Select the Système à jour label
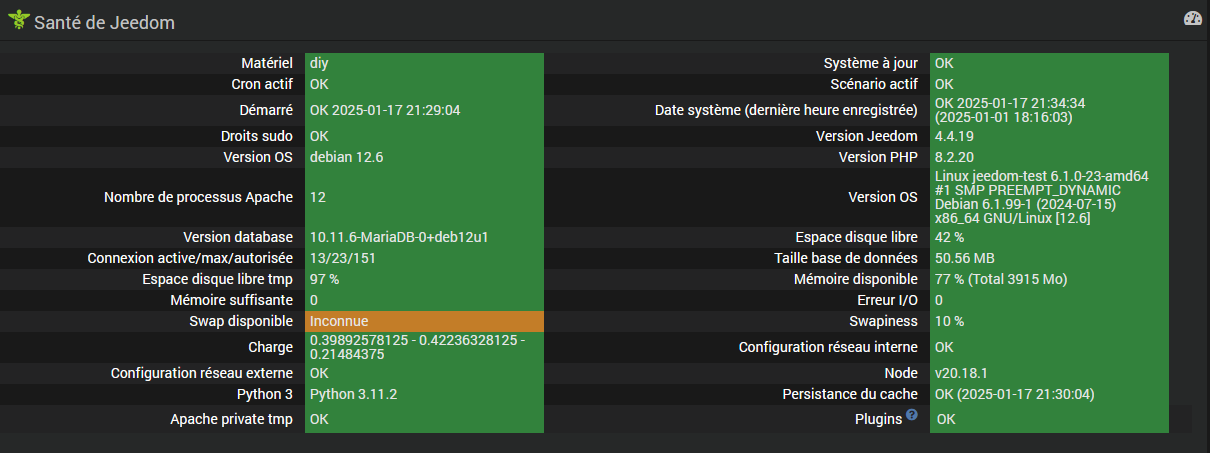The width and height of the screenshot is (1210, 453). pos(871,63)
